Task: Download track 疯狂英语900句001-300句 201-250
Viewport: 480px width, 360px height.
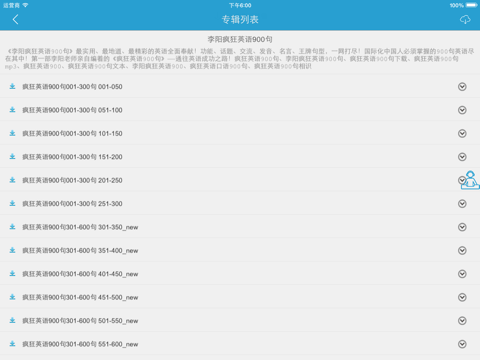Action: tap(12, 180)
